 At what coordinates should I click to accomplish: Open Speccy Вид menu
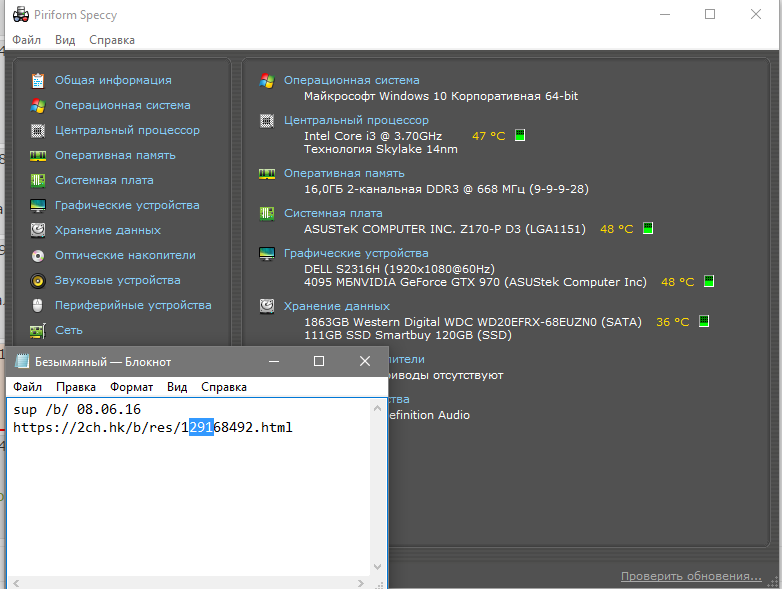[65, 40]
